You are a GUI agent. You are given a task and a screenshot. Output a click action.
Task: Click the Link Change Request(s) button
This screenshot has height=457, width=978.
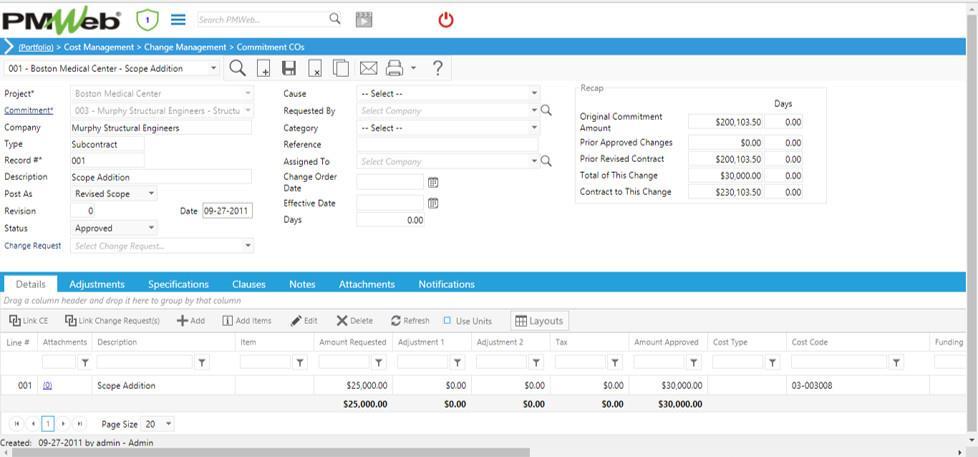112,320
